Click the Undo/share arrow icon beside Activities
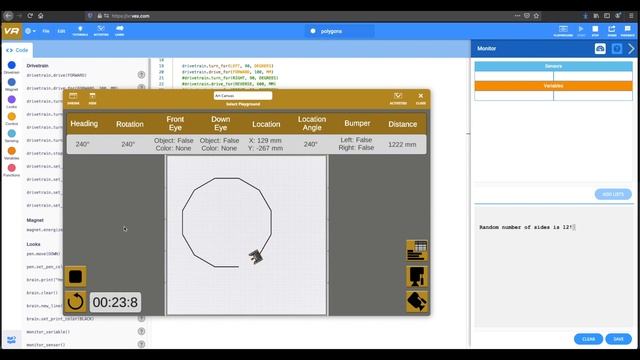The height and width of the screenshot is (360, 640). tap(120, 31)
